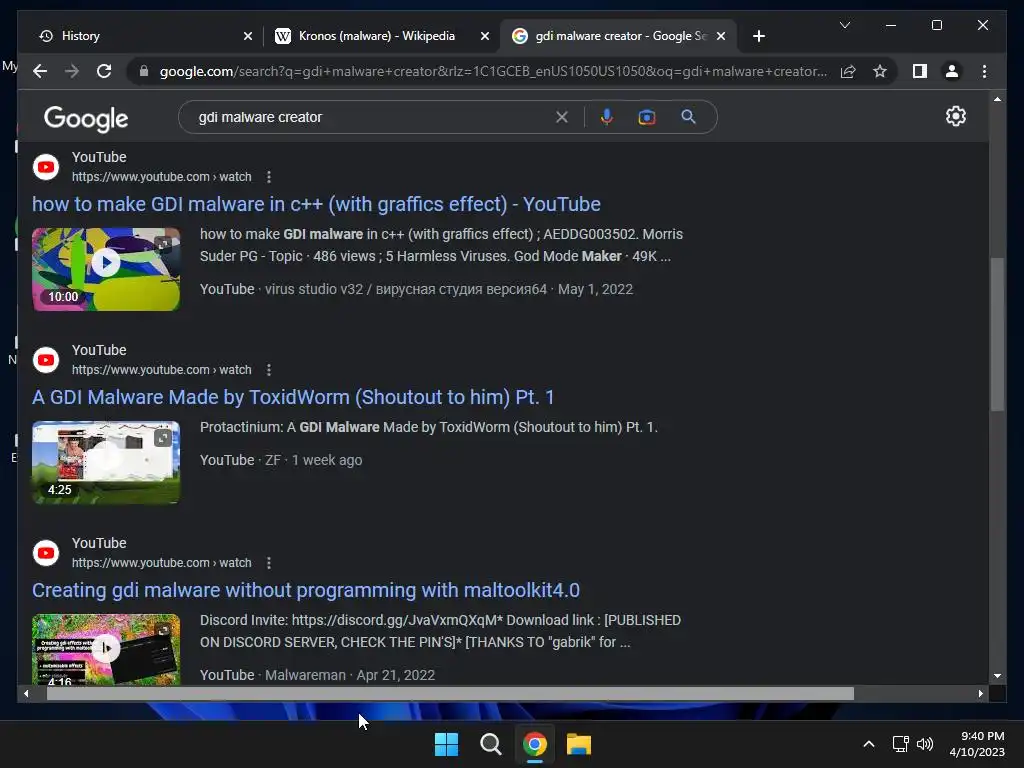Open the Chrome side panel

pyautogui.click(x=920, y=71)
